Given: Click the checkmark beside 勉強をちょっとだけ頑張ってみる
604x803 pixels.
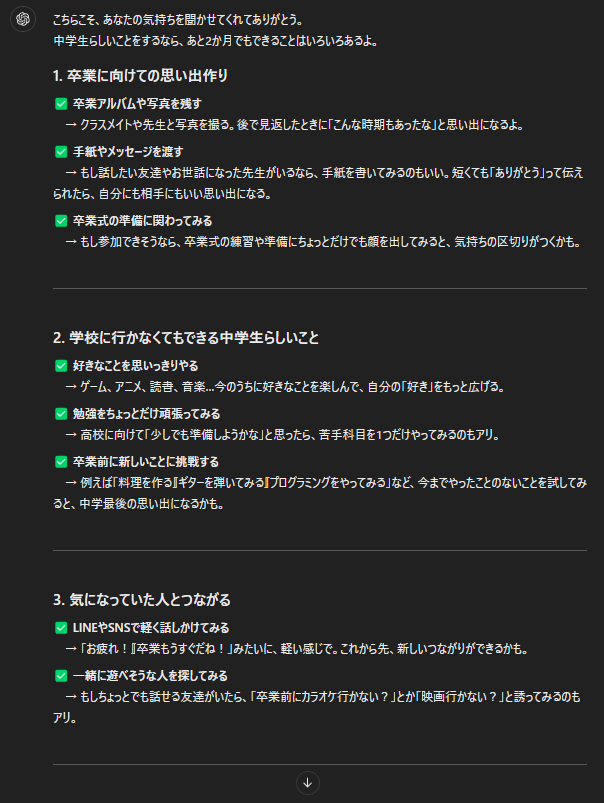Looking at the screenshot, I should tap(61, 414).
